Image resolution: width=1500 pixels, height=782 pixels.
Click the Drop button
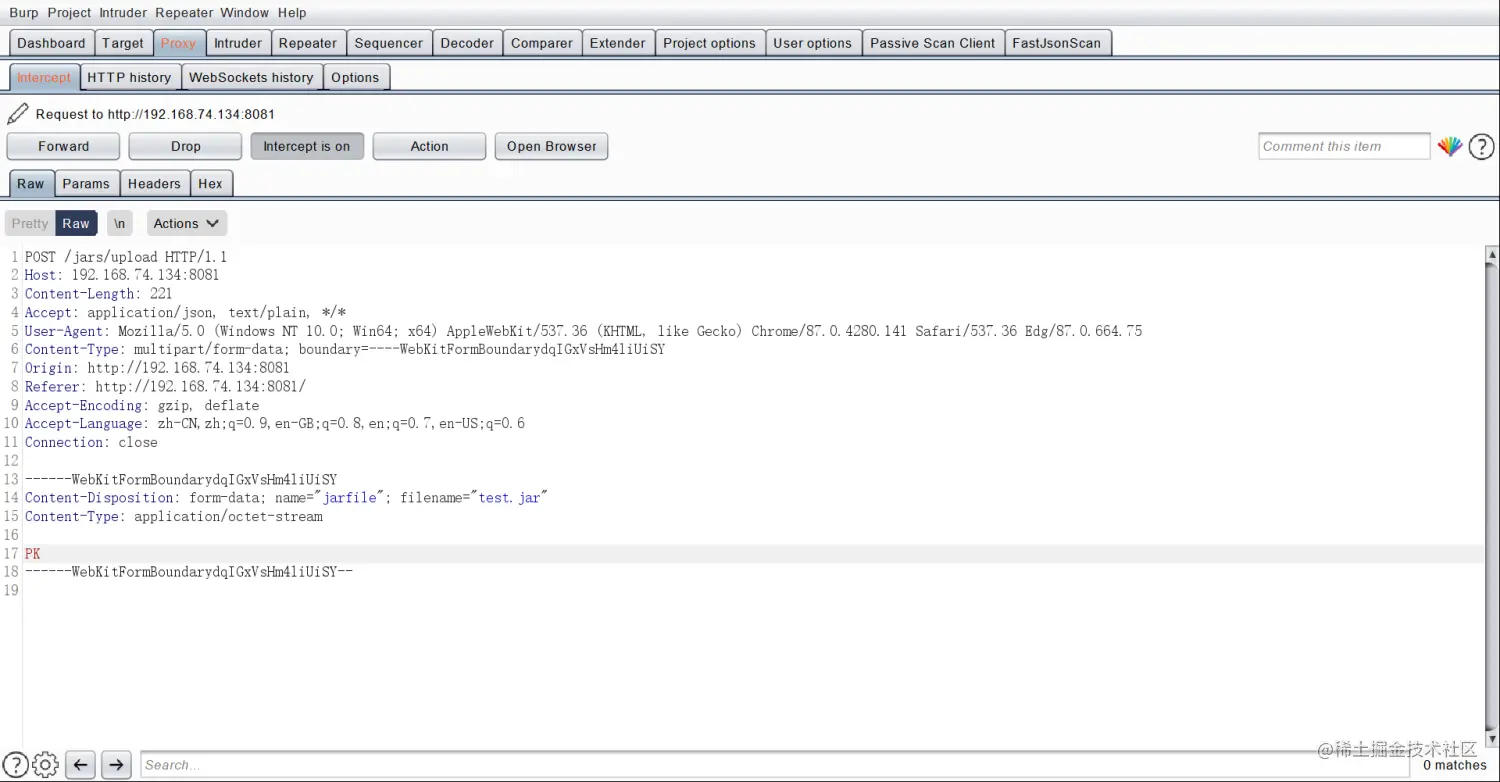click(186, 146)
